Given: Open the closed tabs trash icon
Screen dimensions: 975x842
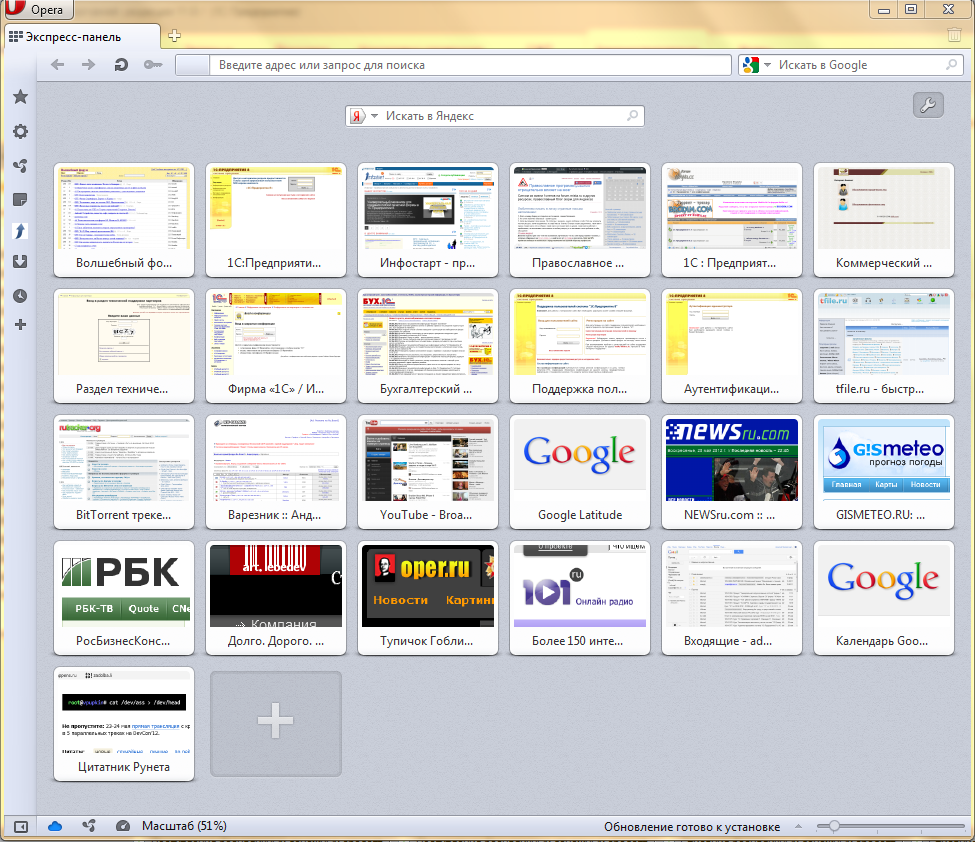Looking at the screenshot, I should 954,34.
